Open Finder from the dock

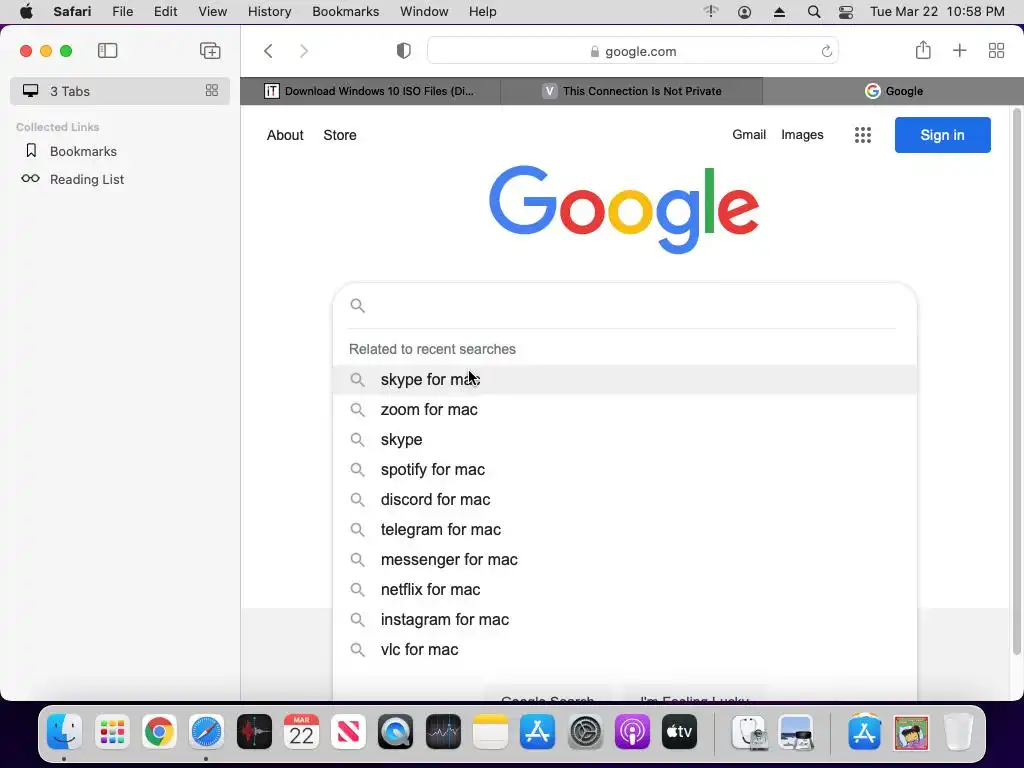[64, 732]
